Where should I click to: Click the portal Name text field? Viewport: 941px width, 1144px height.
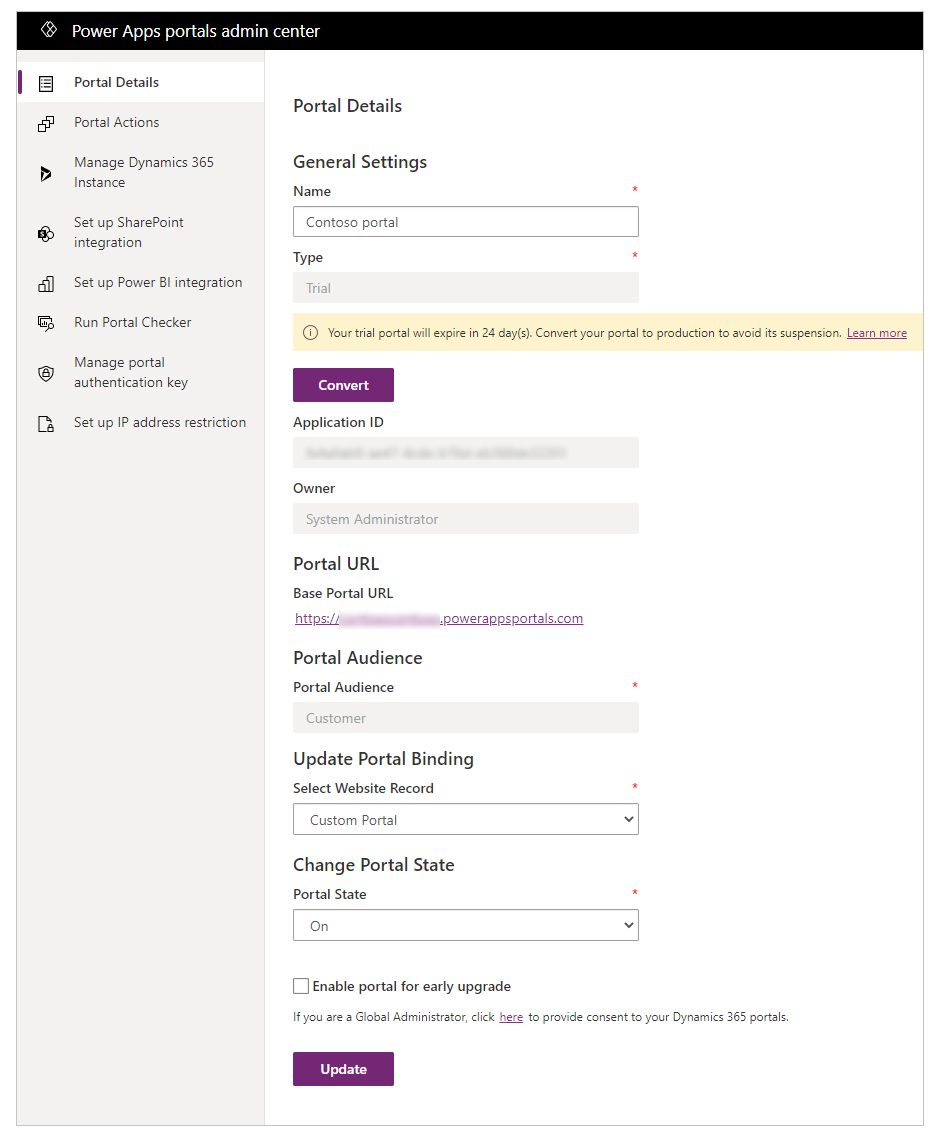(x=465, y=222)
